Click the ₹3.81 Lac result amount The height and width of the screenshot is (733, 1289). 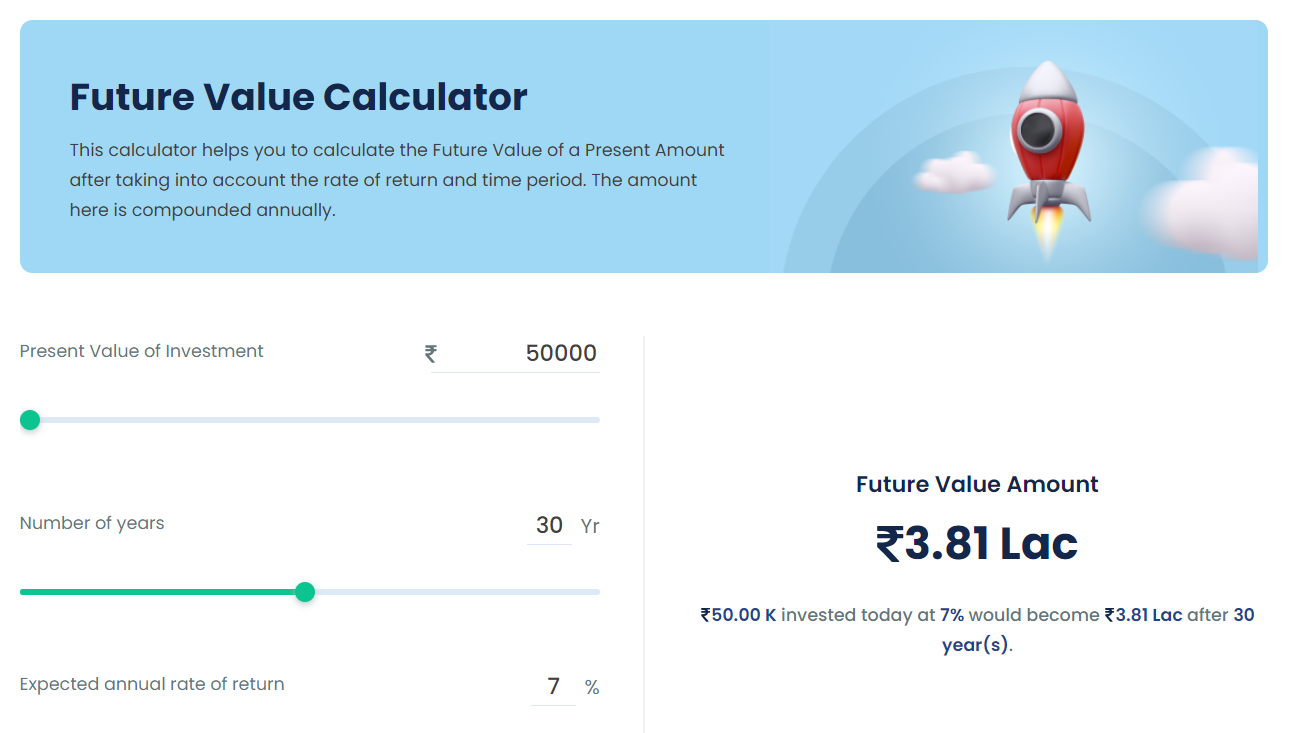(x=977, y=543)
